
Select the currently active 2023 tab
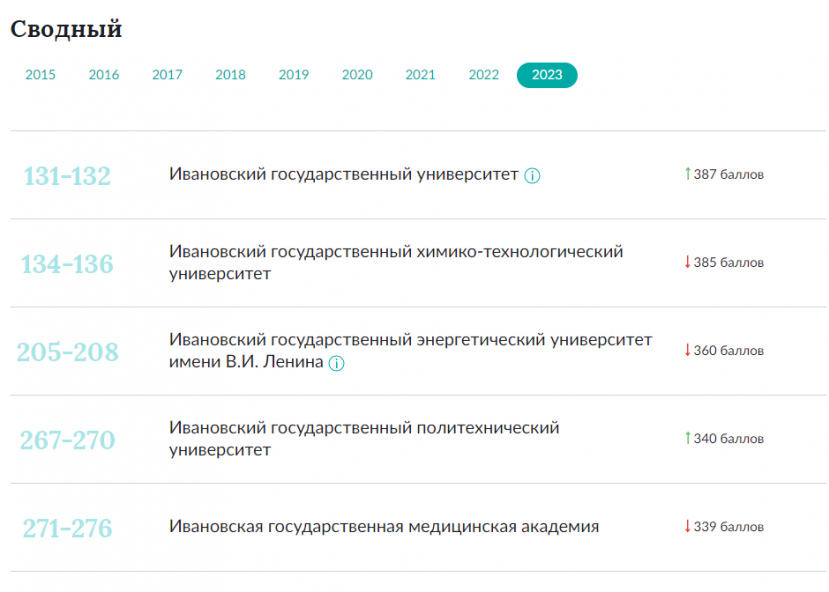[x=547, y=74]
